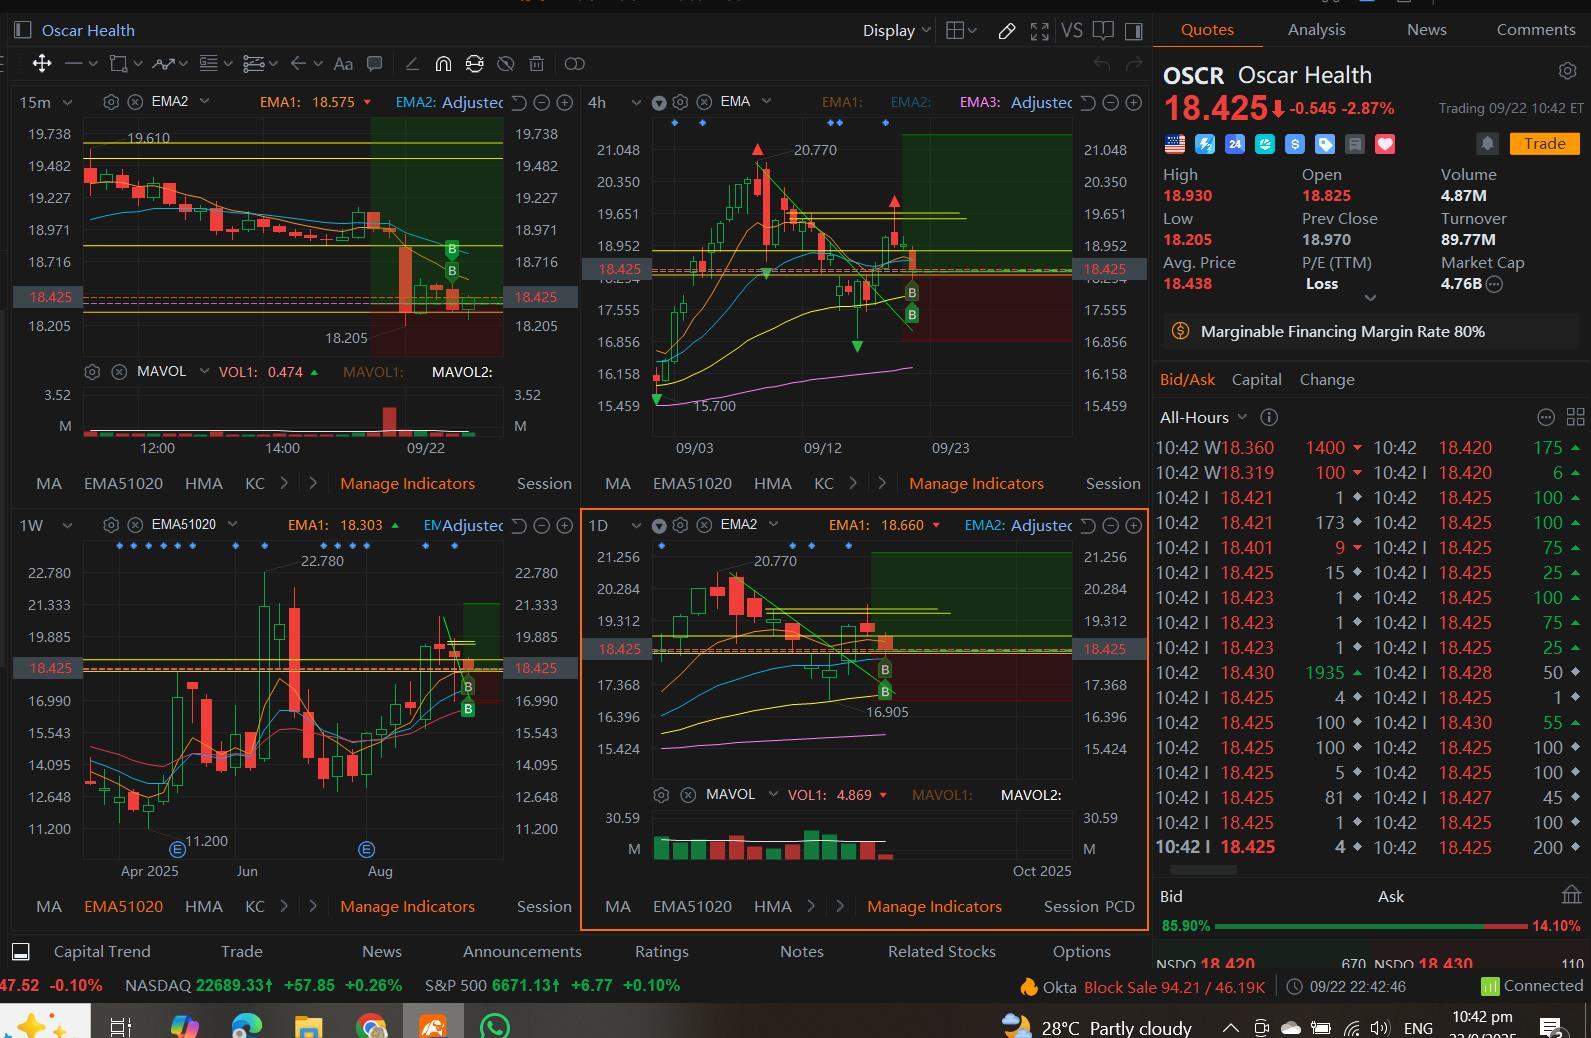Viewport: 1591px width, 1038px height.
Task: Toggle drawing sync across charts
Action: pyautogui.click(x=474, y=64)
